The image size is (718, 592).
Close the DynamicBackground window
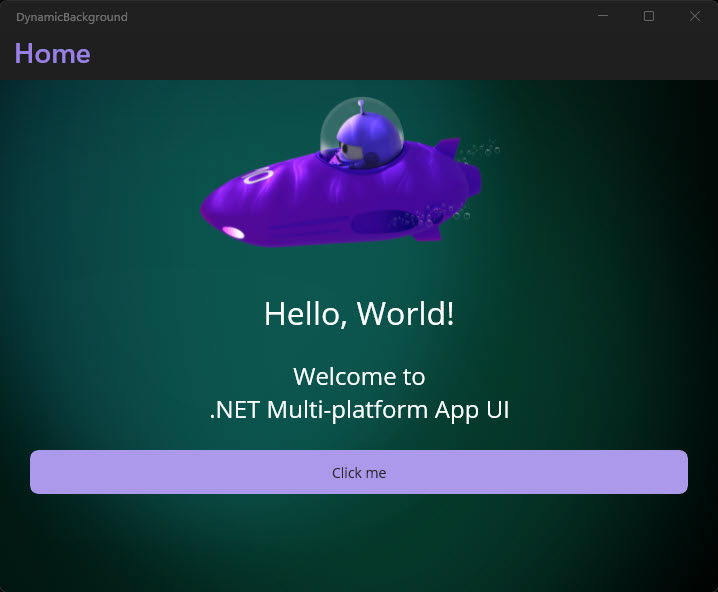click(695, 16)
